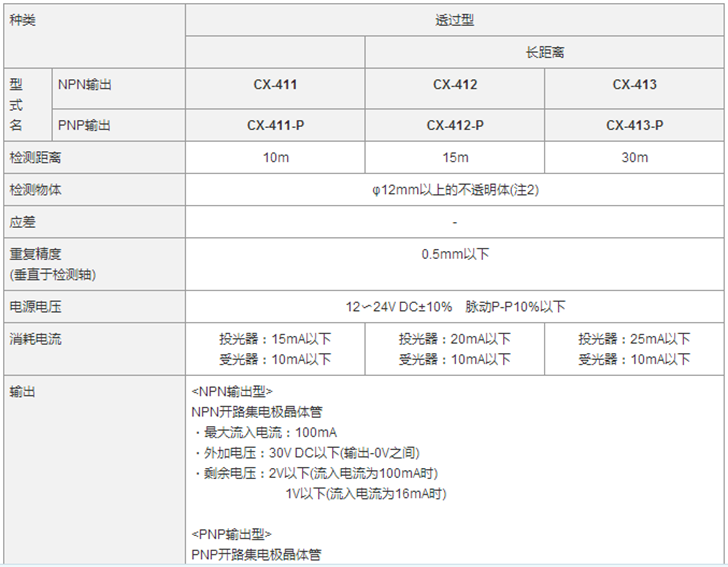
Task: Click the (垂直于检测轴) label line
Action: pos(53,275)
